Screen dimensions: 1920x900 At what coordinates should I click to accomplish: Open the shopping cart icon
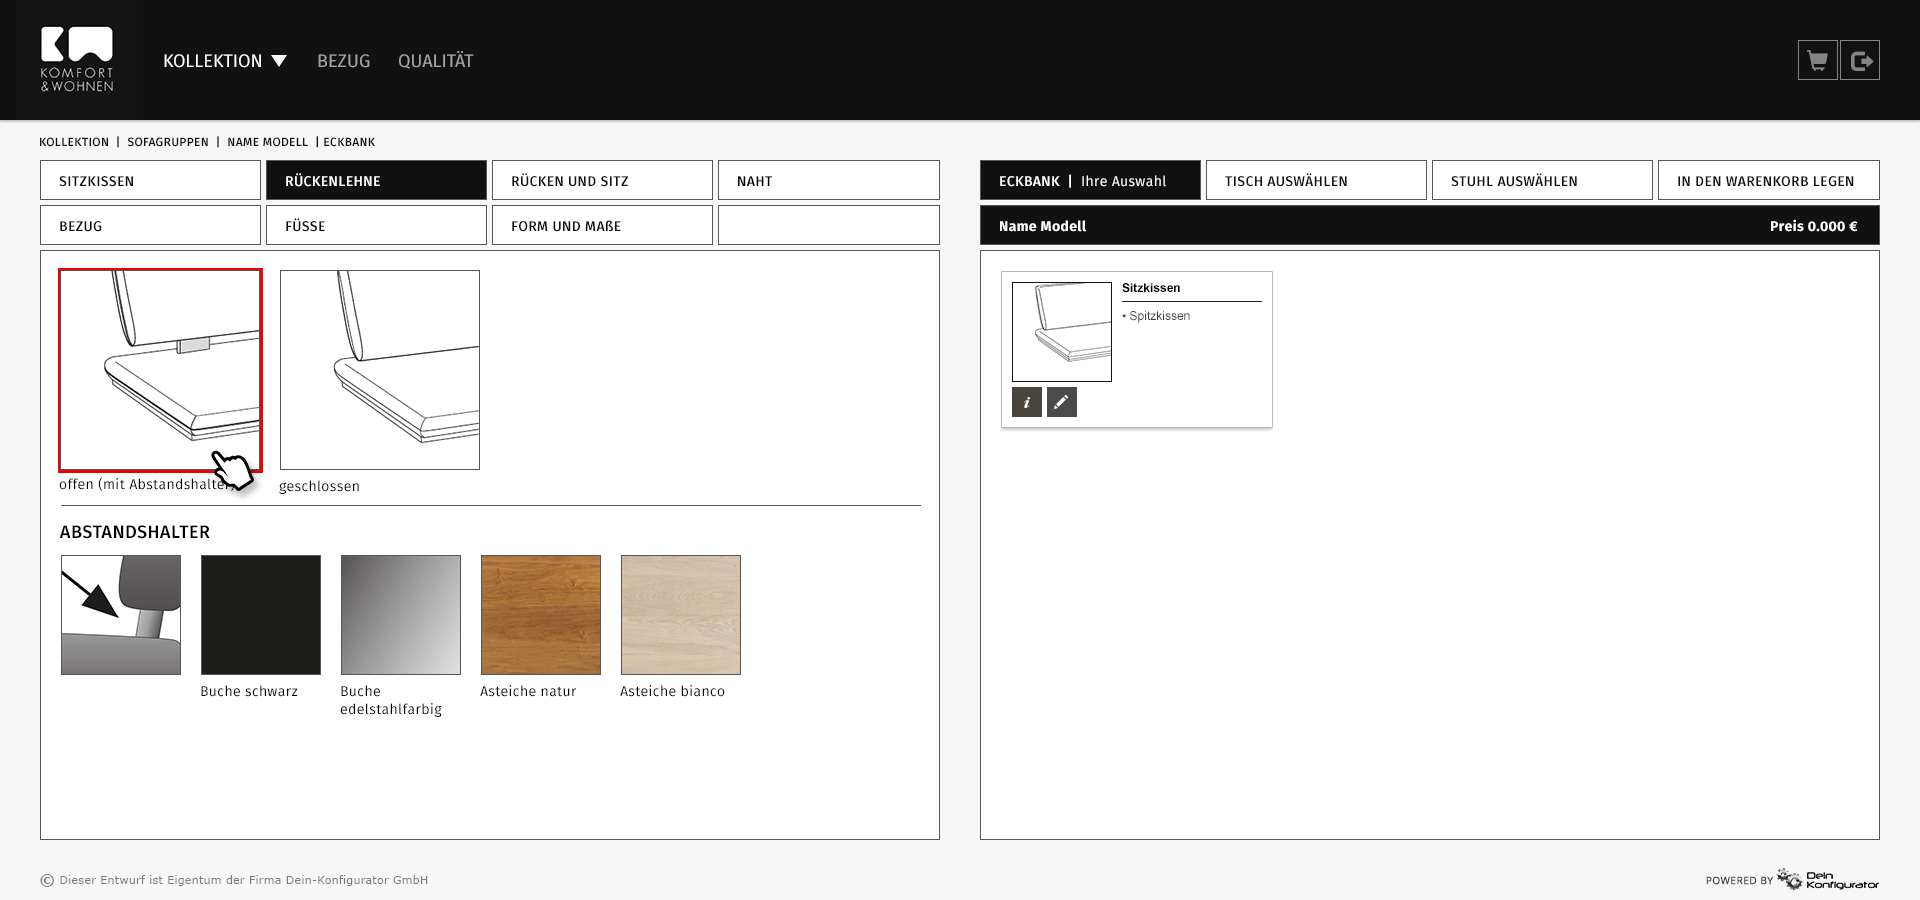(1817, 61)
